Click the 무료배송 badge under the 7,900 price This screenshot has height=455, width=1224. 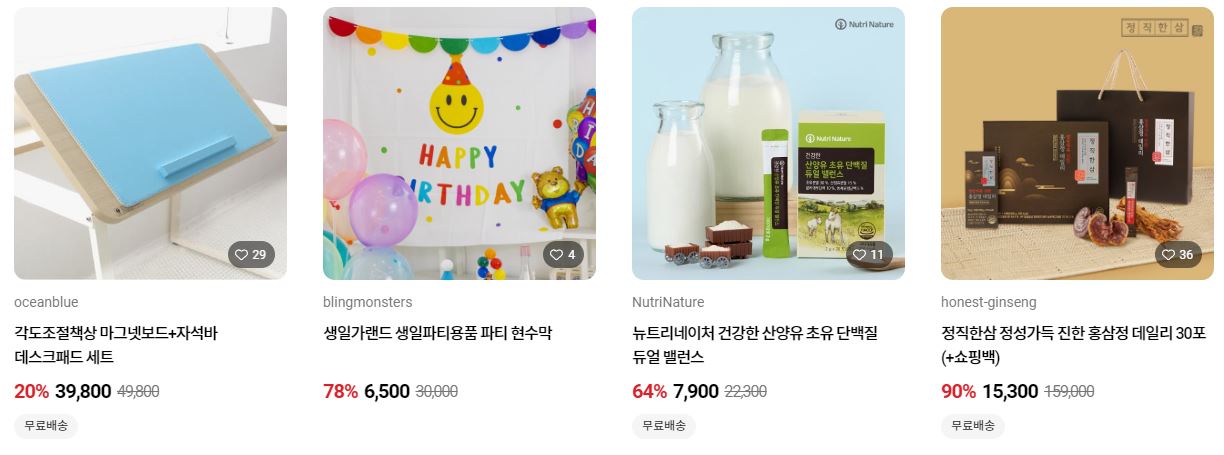click(x=664, y=425)
